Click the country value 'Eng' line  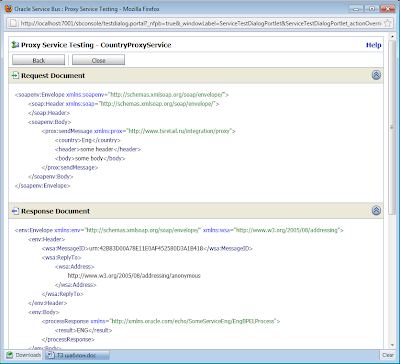[x=88, y=140]
